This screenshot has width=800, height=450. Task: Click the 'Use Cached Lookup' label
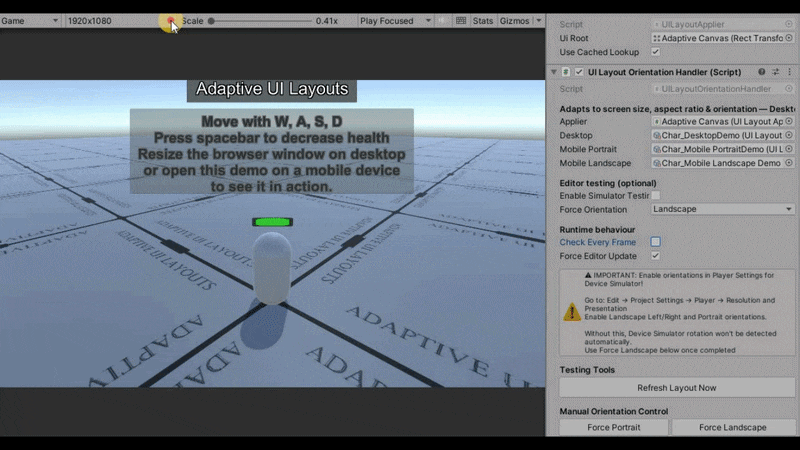click(599, 52)
